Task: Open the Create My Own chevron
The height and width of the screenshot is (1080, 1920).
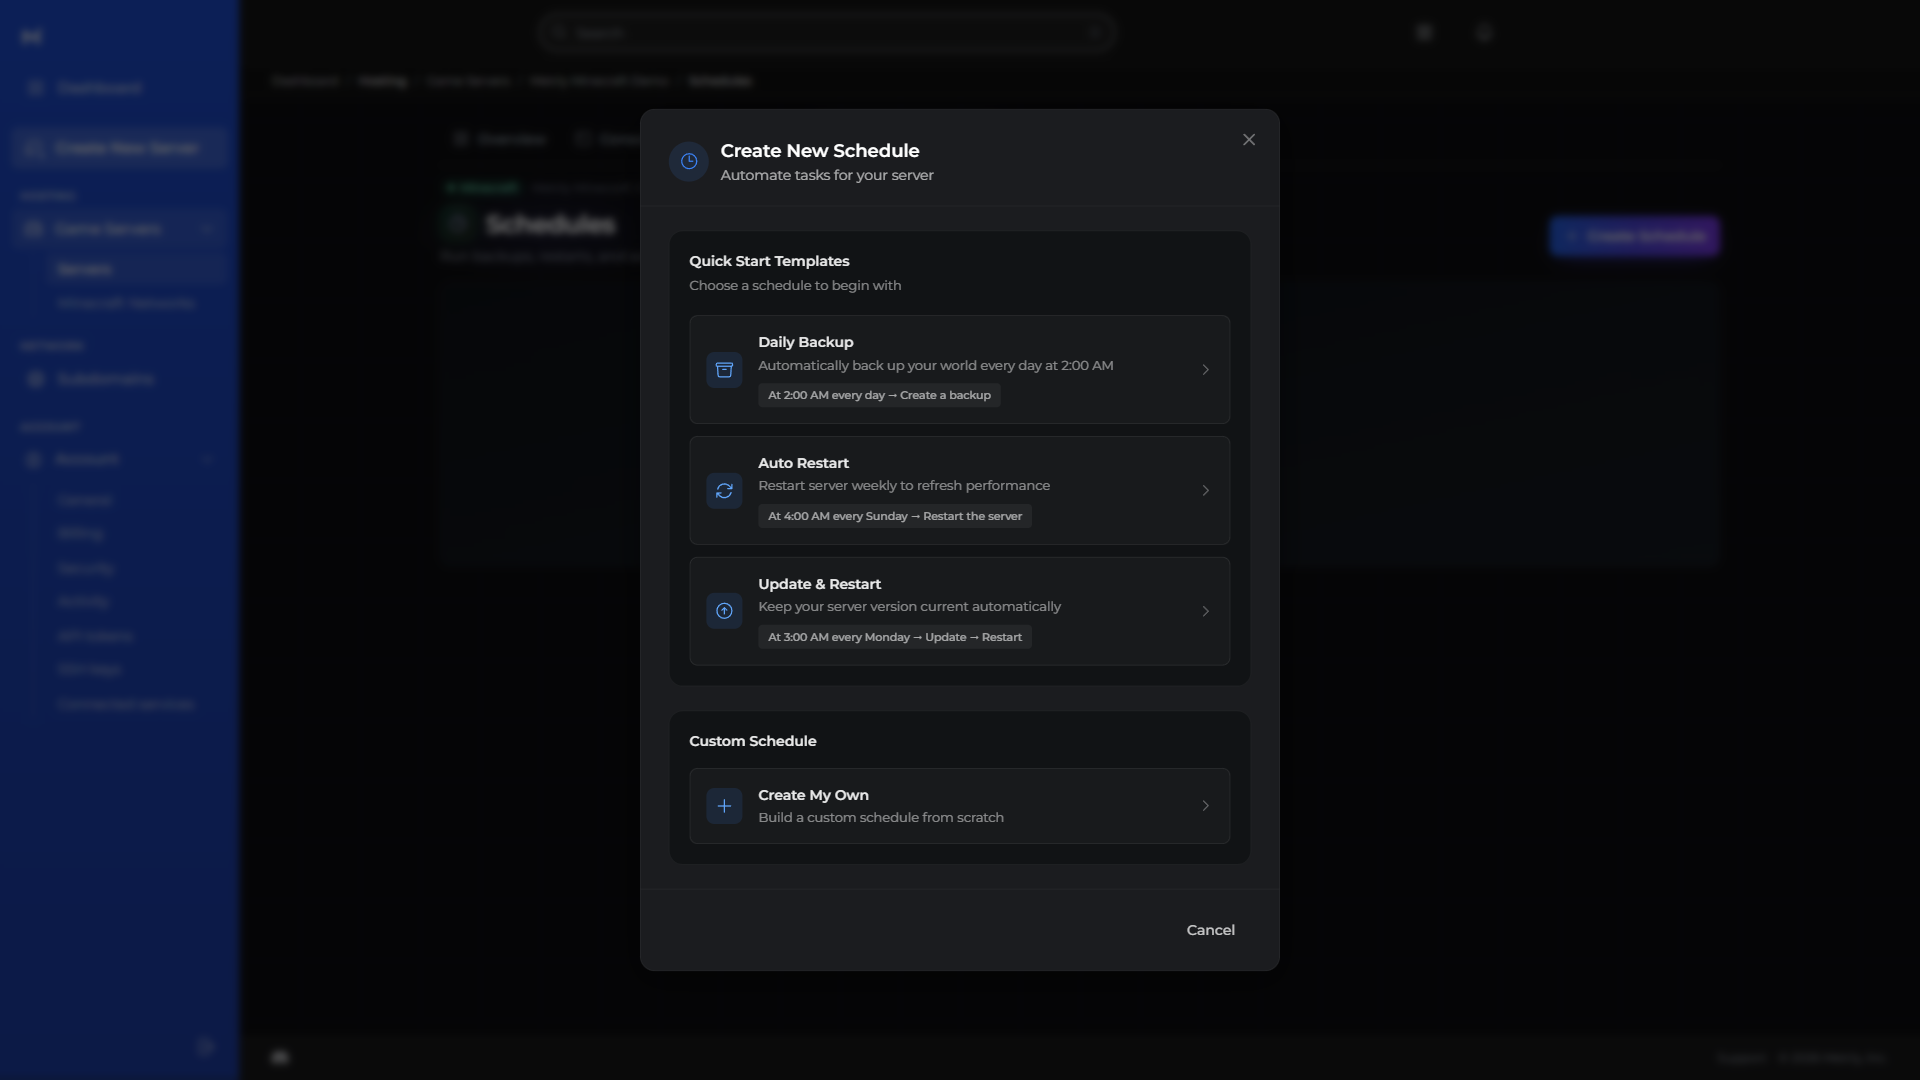Action: point(1205,806)
